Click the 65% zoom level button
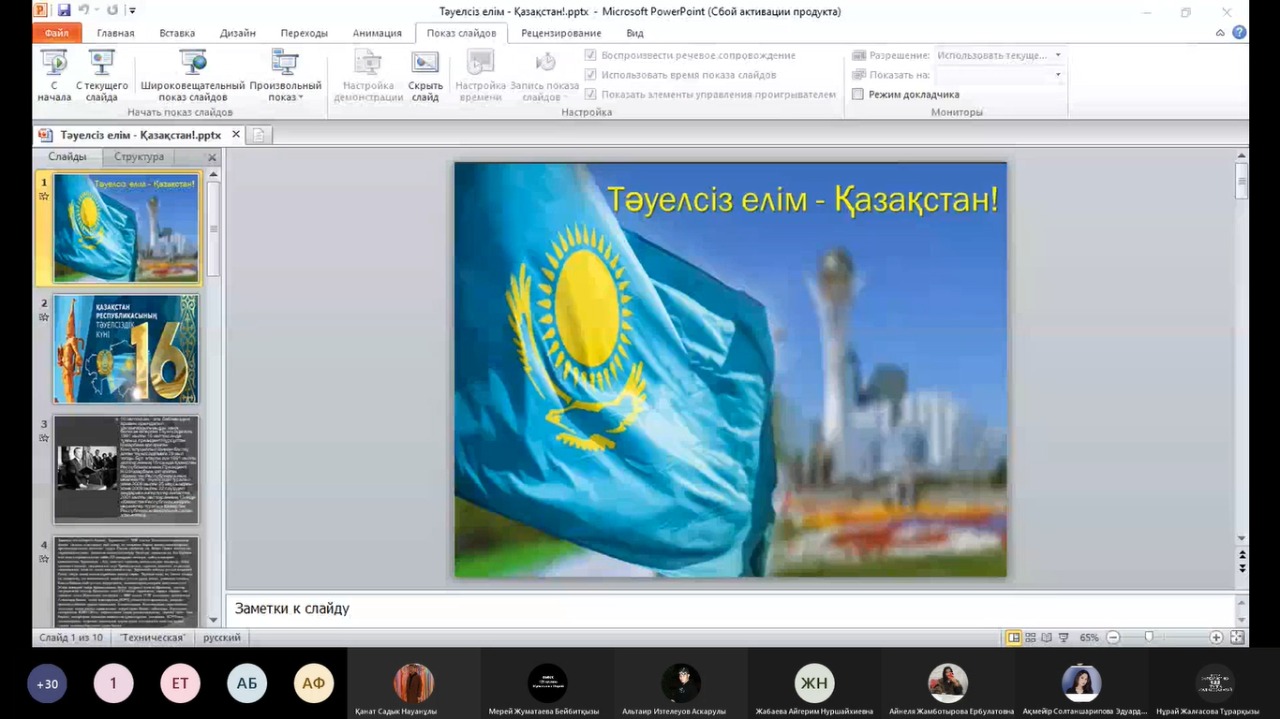Image resolution: width=1280 pixels, height=719 pixels. 1089,637
